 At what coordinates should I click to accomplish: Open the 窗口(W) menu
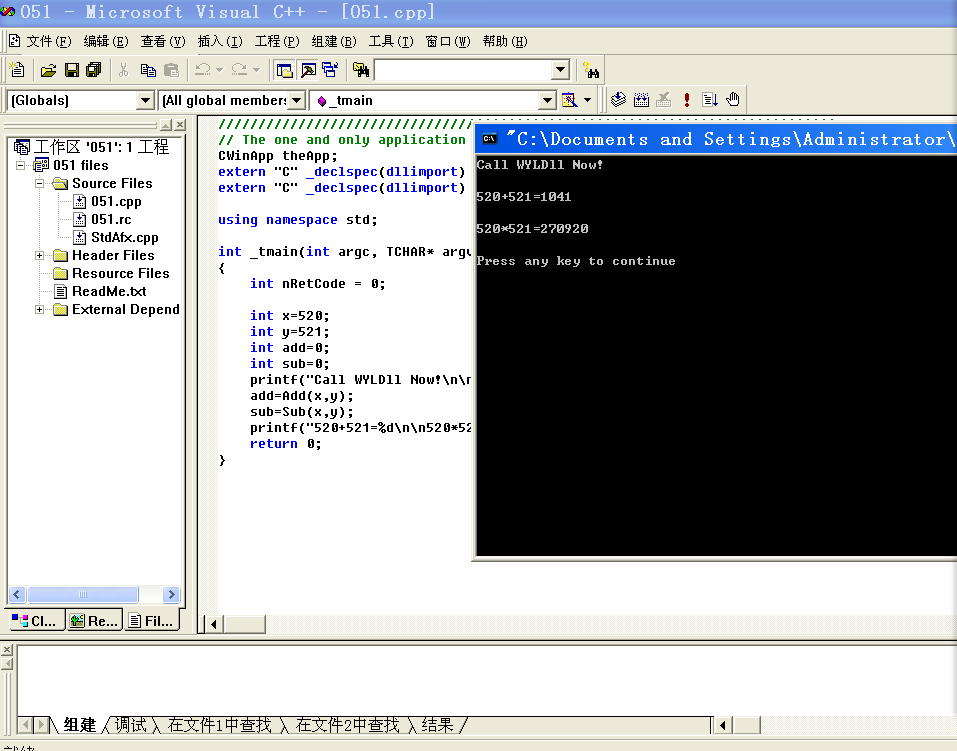(448, 42)
